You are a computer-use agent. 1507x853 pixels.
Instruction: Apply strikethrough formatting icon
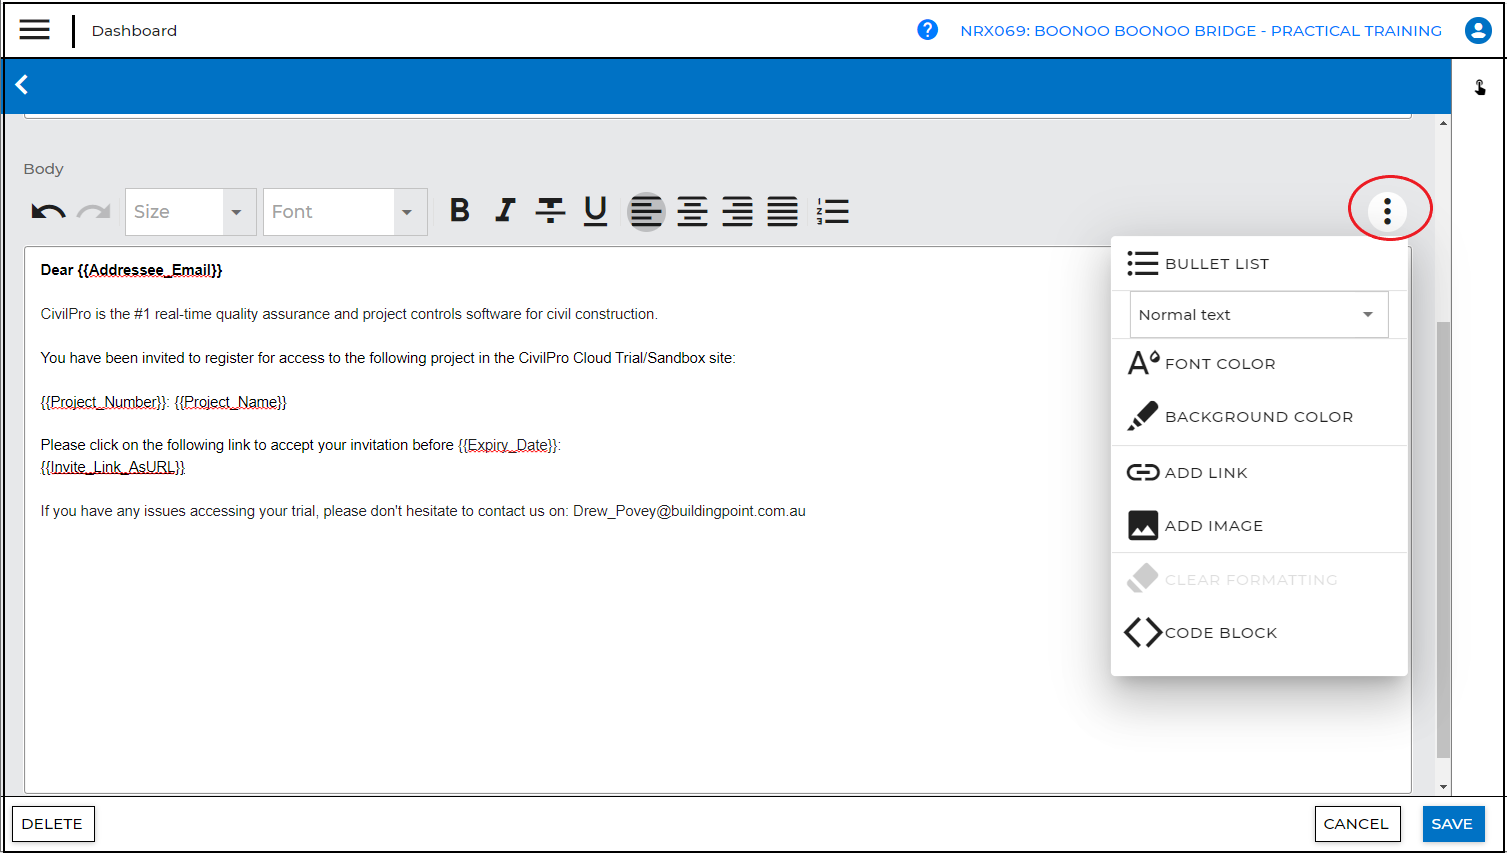[550, 211]
